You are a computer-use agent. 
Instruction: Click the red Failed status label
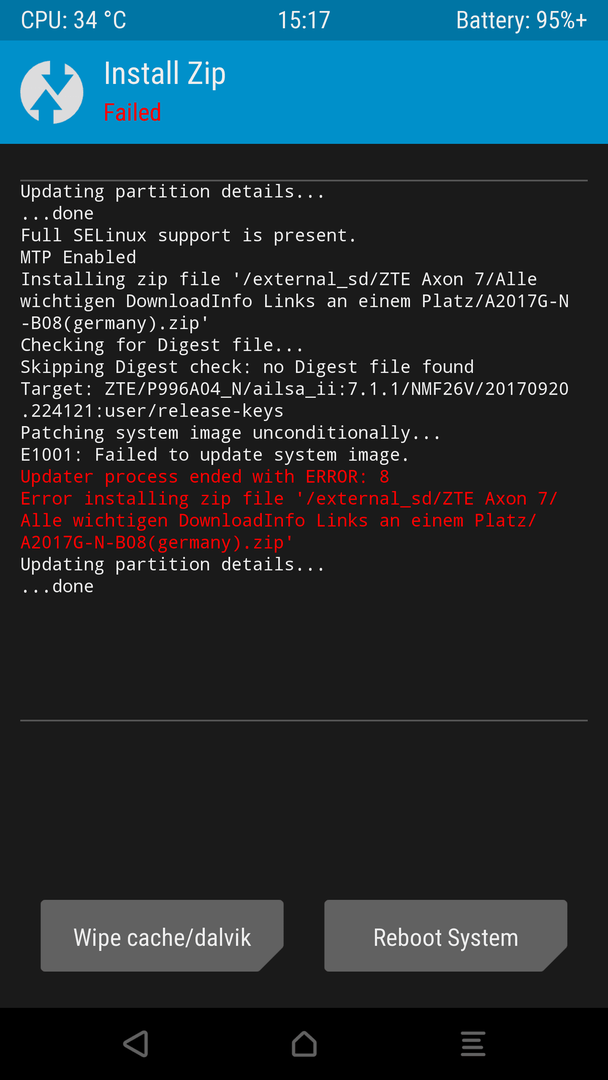[x=132, y=112]
